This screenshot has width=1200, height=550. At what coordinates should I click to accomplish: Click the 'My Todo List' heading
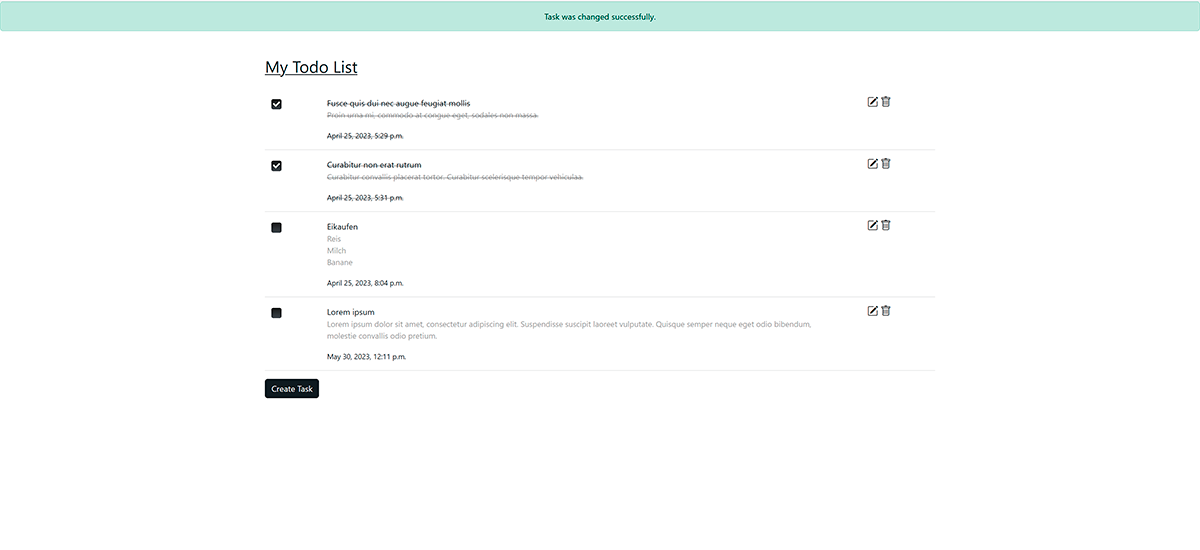(x=311, y=68)
